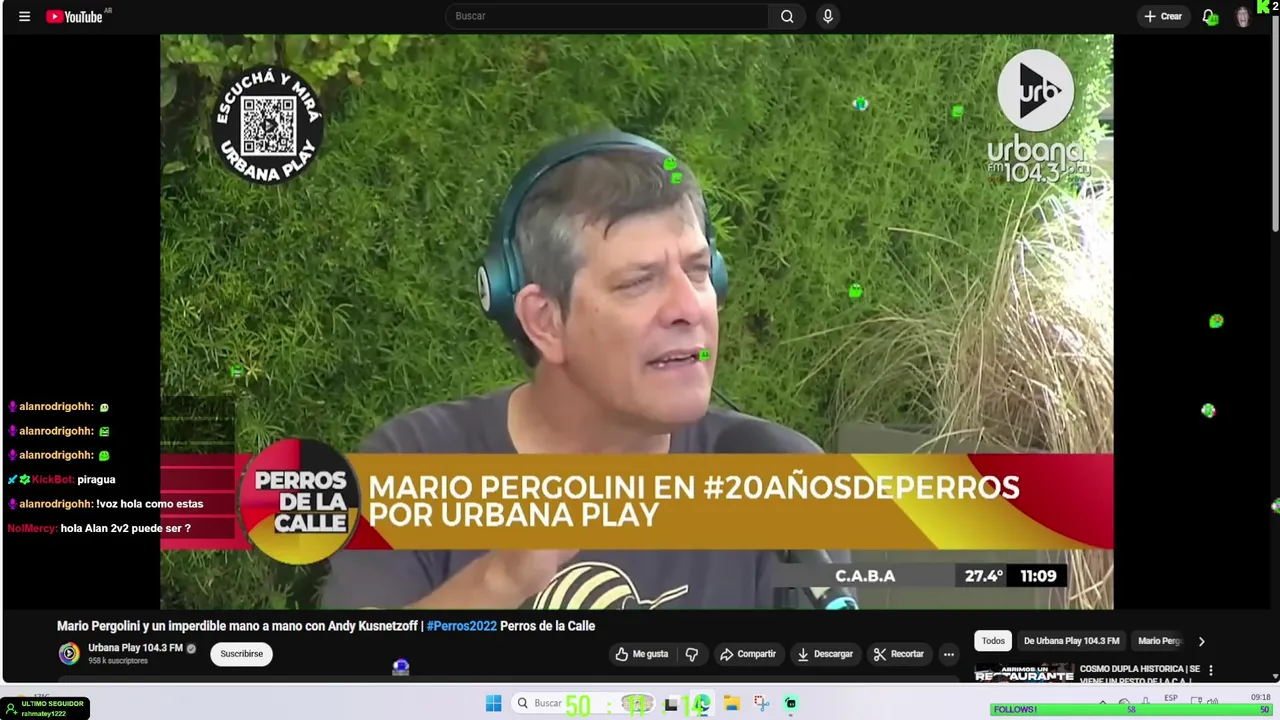Download the video via Descargar

(824, 654)
